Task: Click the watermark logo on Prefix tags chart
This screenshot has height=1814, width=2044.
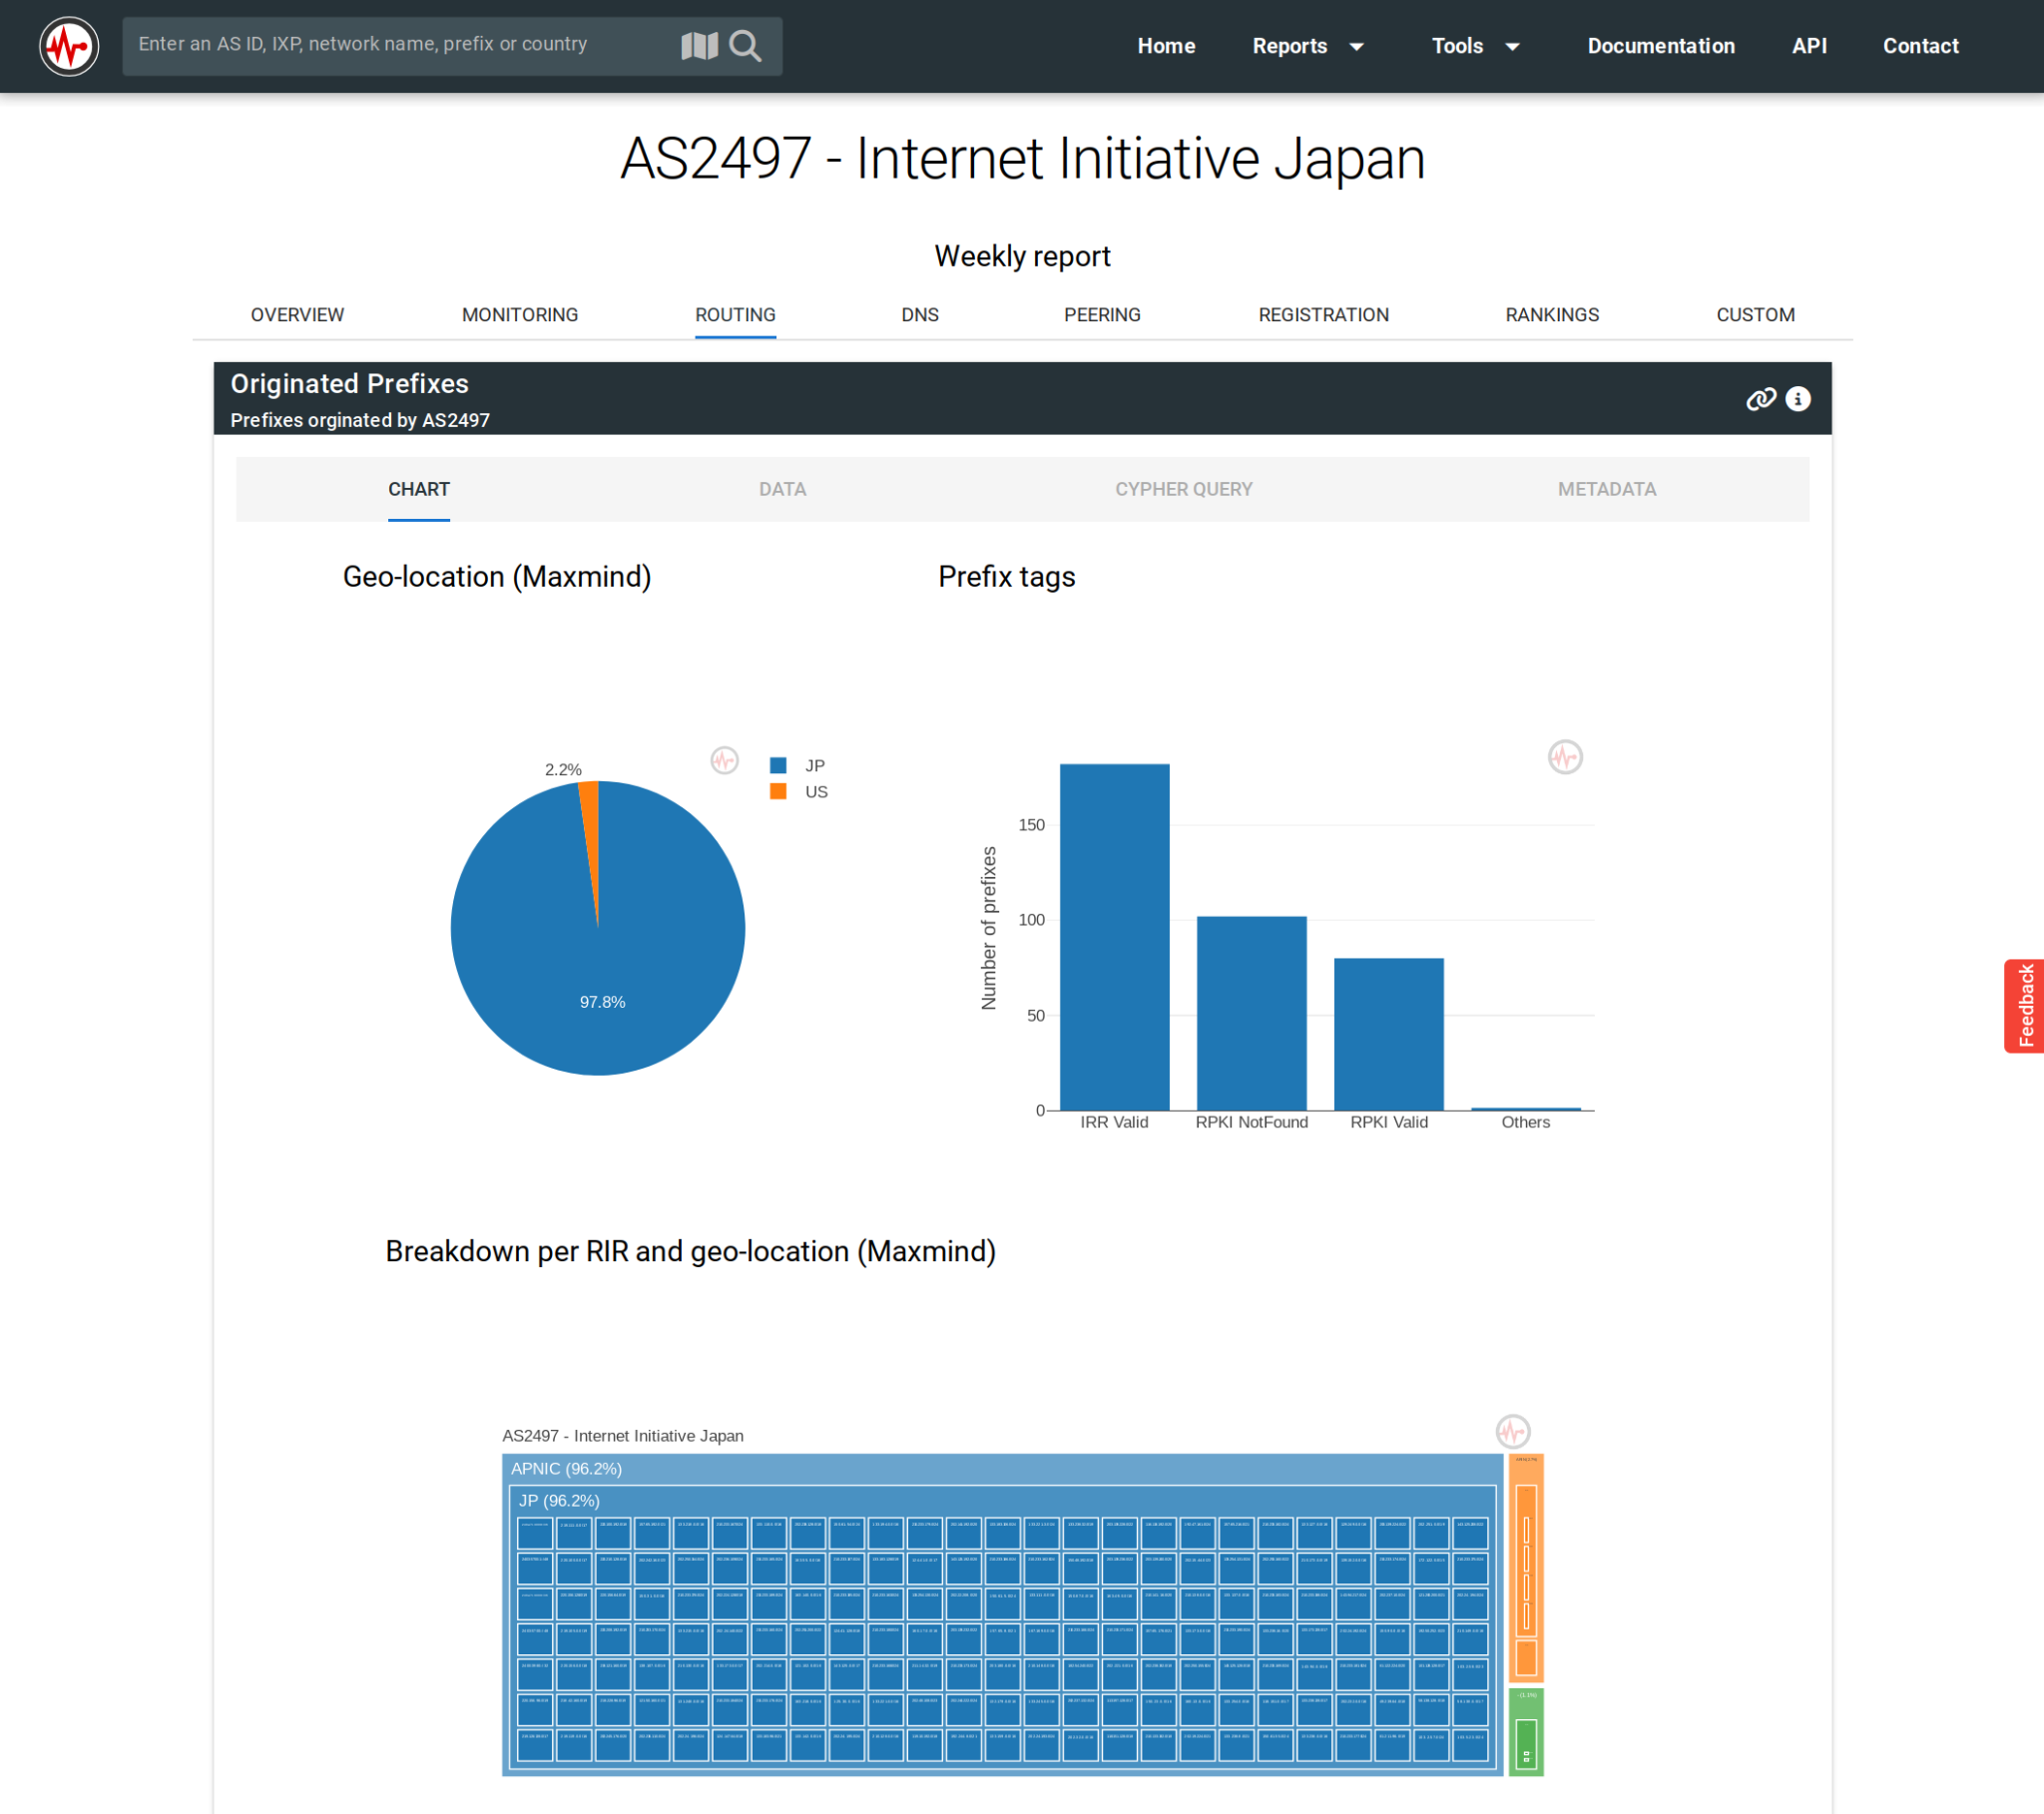Action: pyautogui.click(x=1564, y=757)
